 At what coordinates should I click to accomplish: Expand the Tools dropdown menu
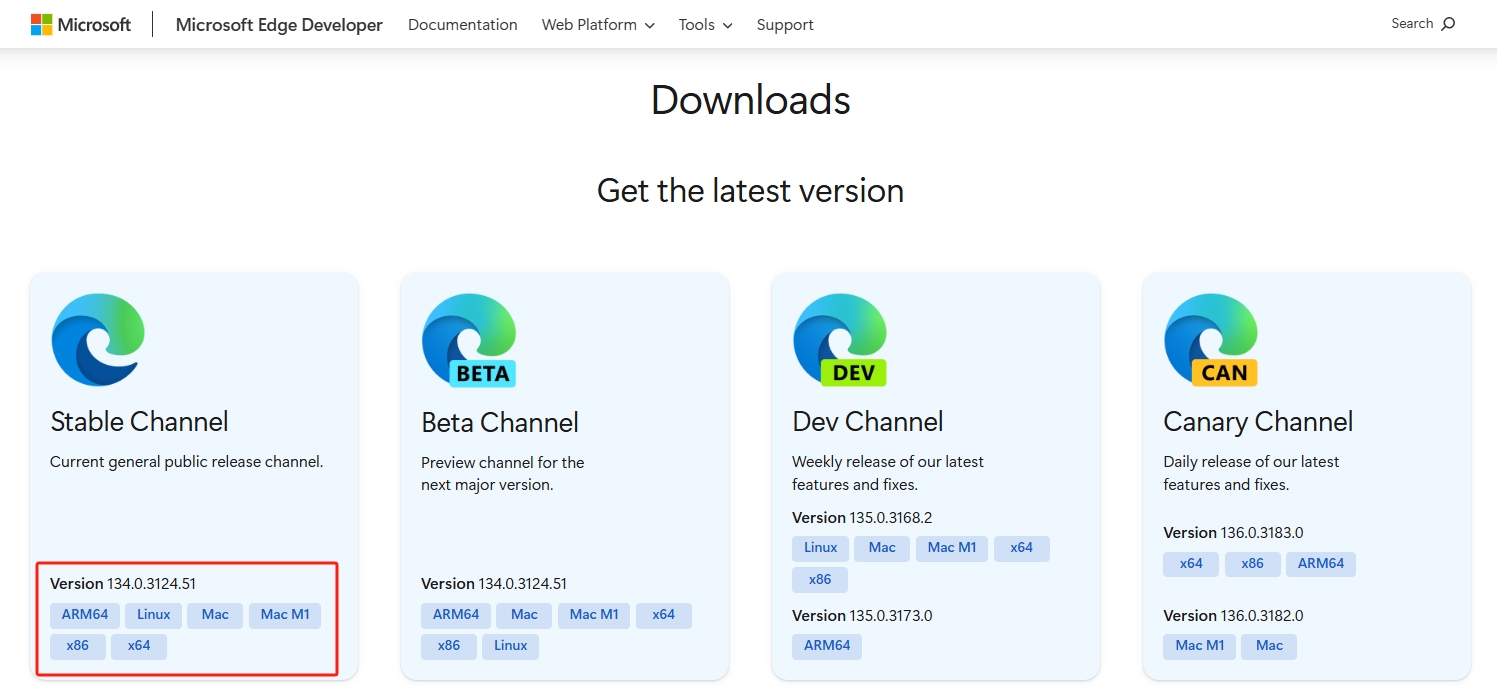[x=705, y=24]
